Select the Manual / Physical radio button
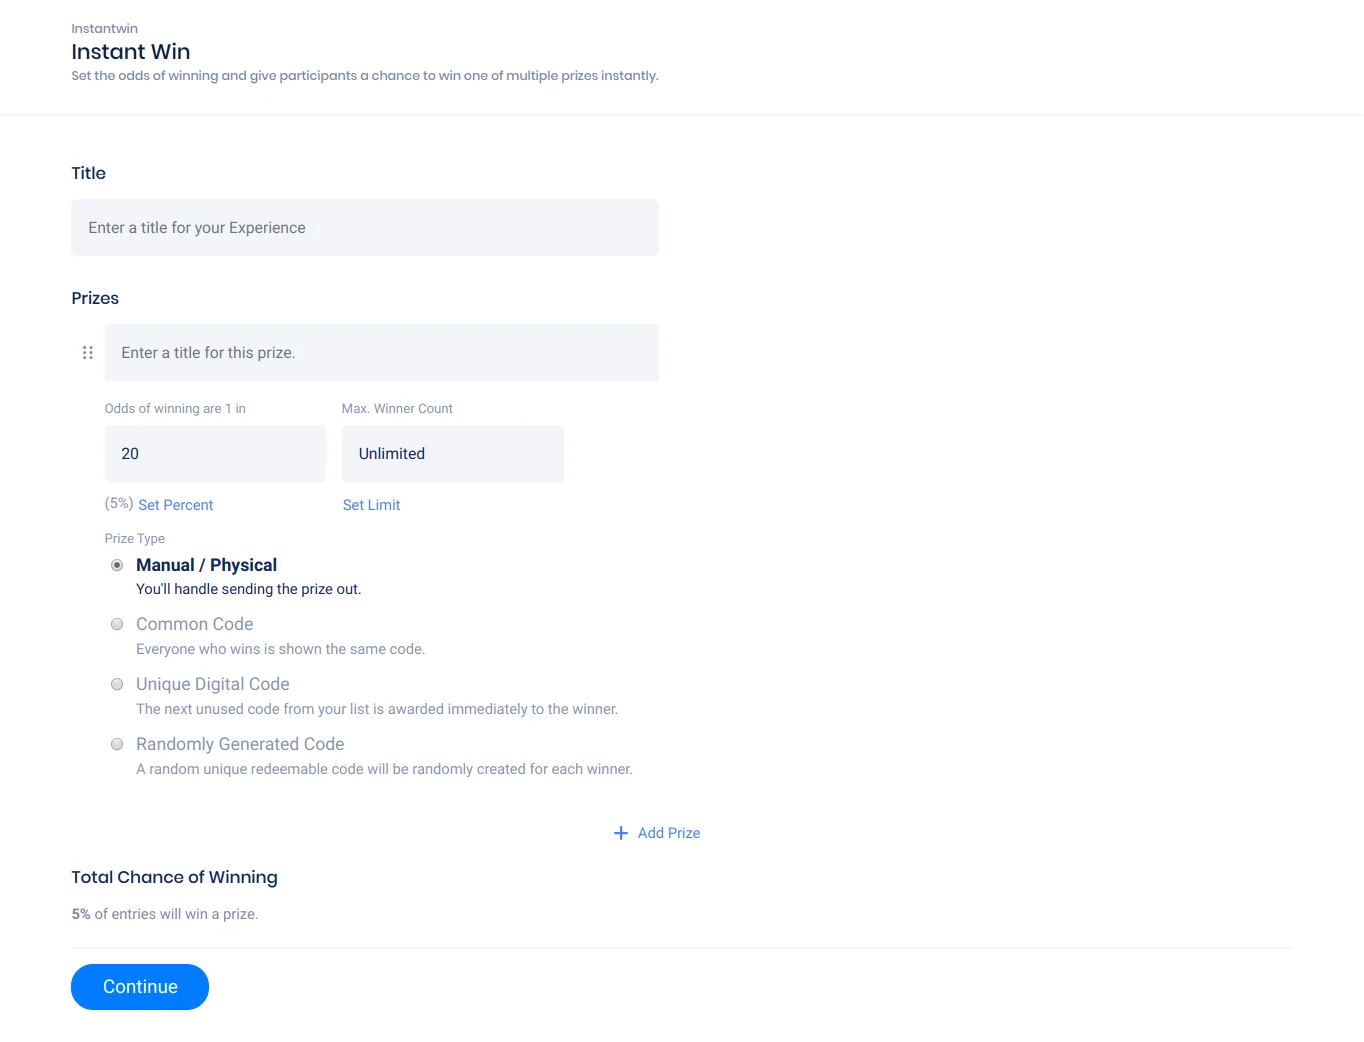Screen dimensions: 1364x1042 click(117, 565)
